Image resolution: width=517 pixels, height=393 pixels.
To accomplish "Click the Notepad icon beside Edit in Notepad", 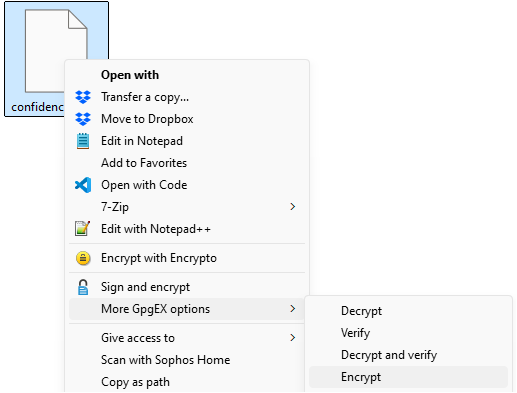I will [x=83, y=141].
